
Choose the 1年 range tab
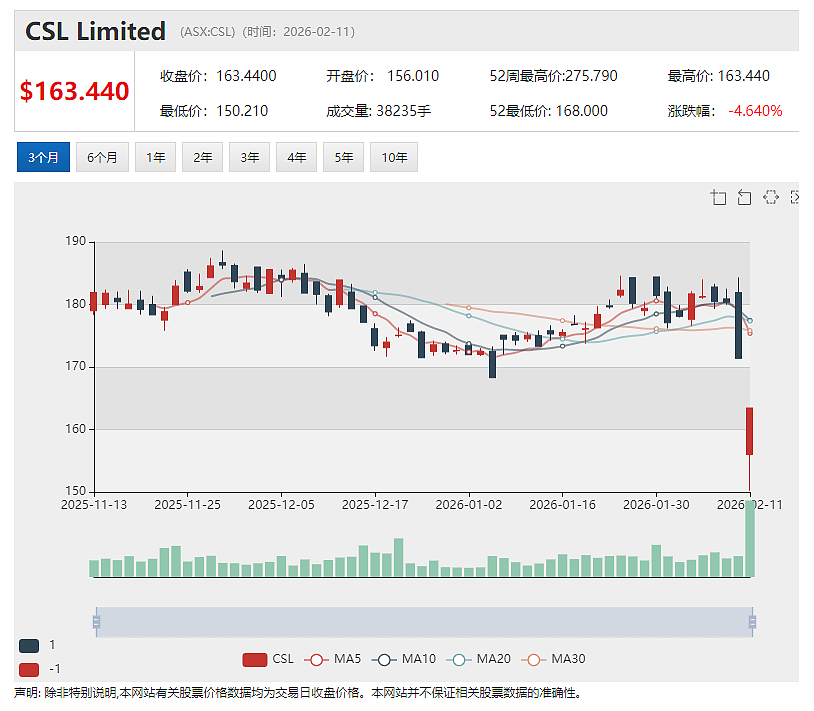[x=155, y=157]
